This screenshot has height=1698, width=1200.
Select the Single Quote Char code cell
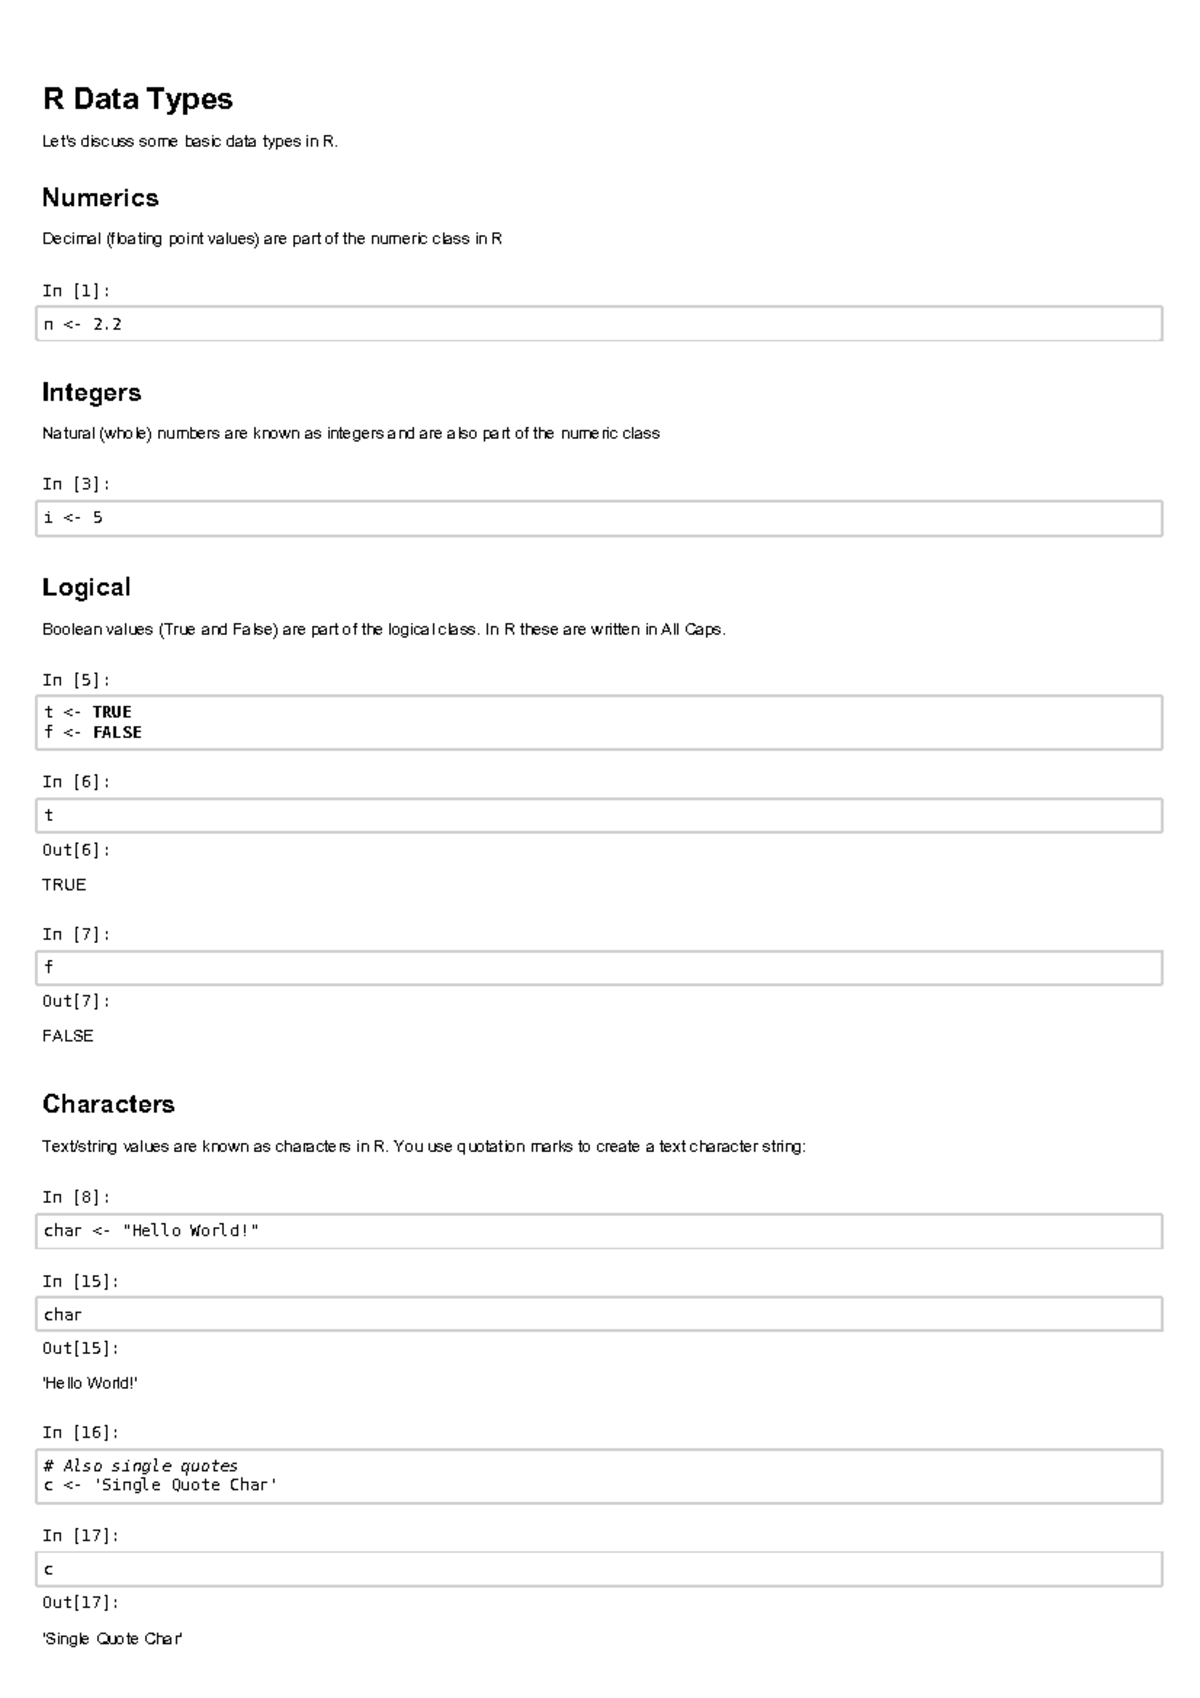click(599, 1476)
